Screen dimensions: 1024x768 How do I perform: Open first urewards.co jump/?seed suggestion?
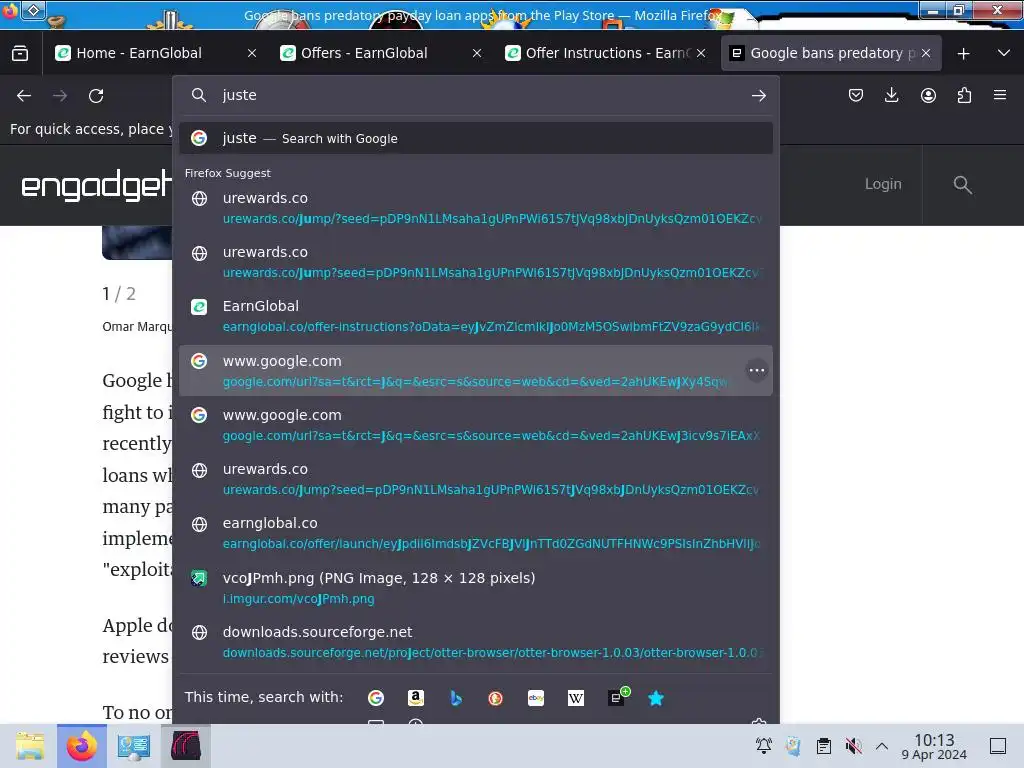tap(476, 208)
